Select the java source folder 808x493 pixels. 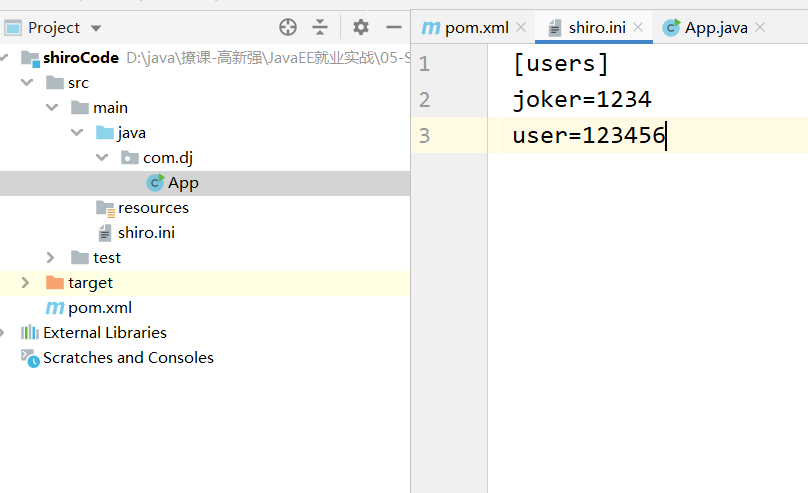point(131,133)
